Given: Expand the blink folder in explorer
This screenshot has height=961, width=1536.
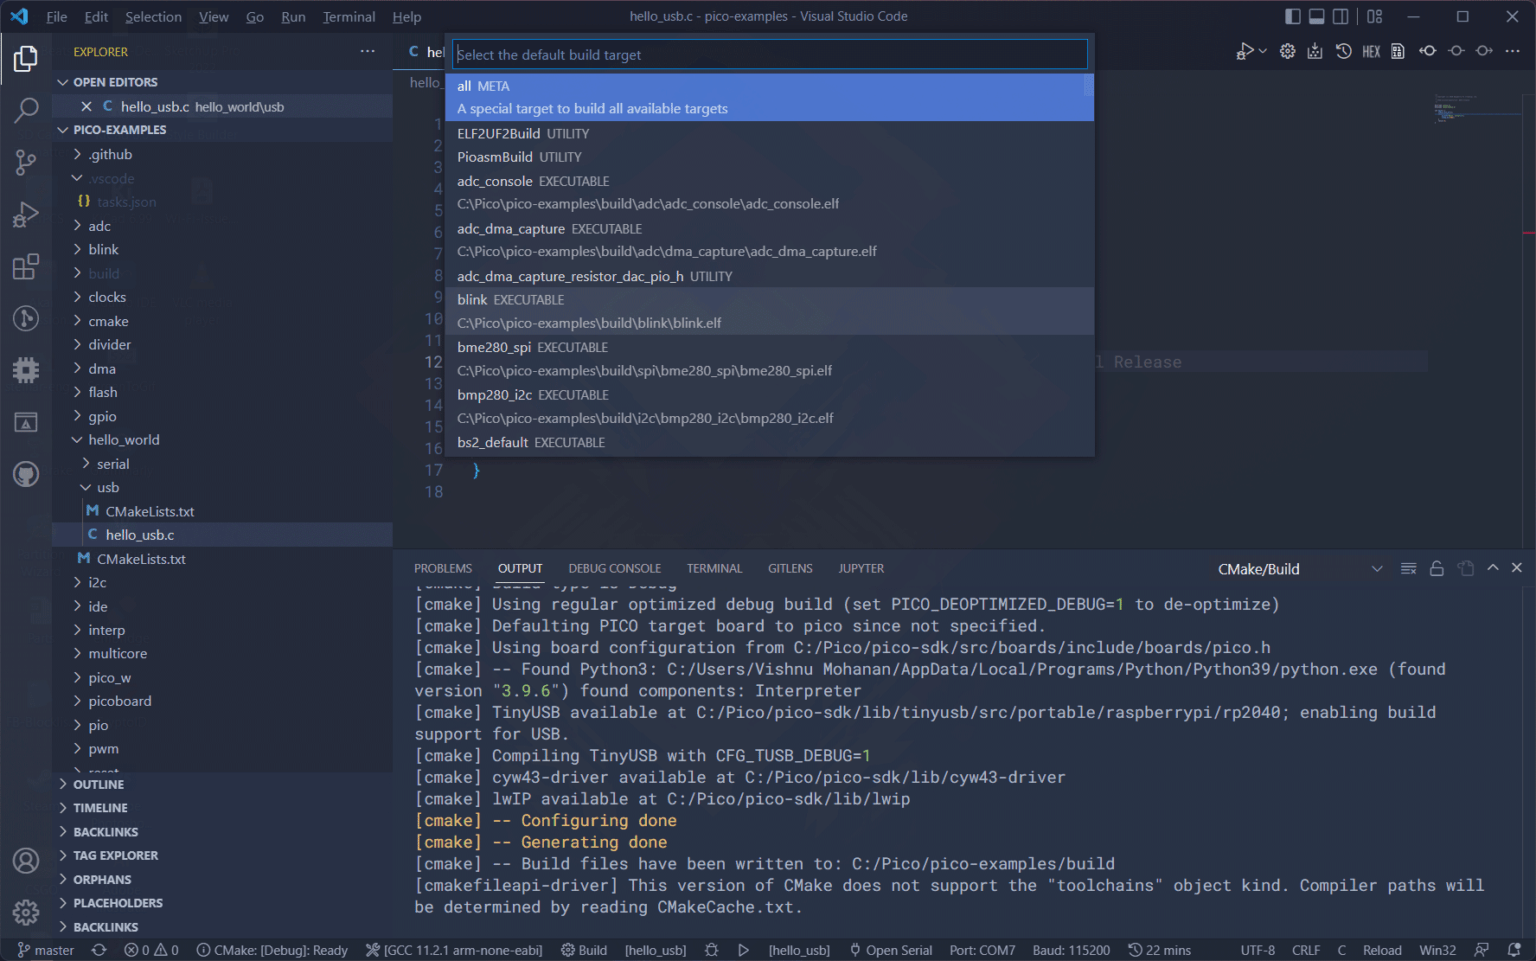Looking at the screenshot, I should pos(103,250).
